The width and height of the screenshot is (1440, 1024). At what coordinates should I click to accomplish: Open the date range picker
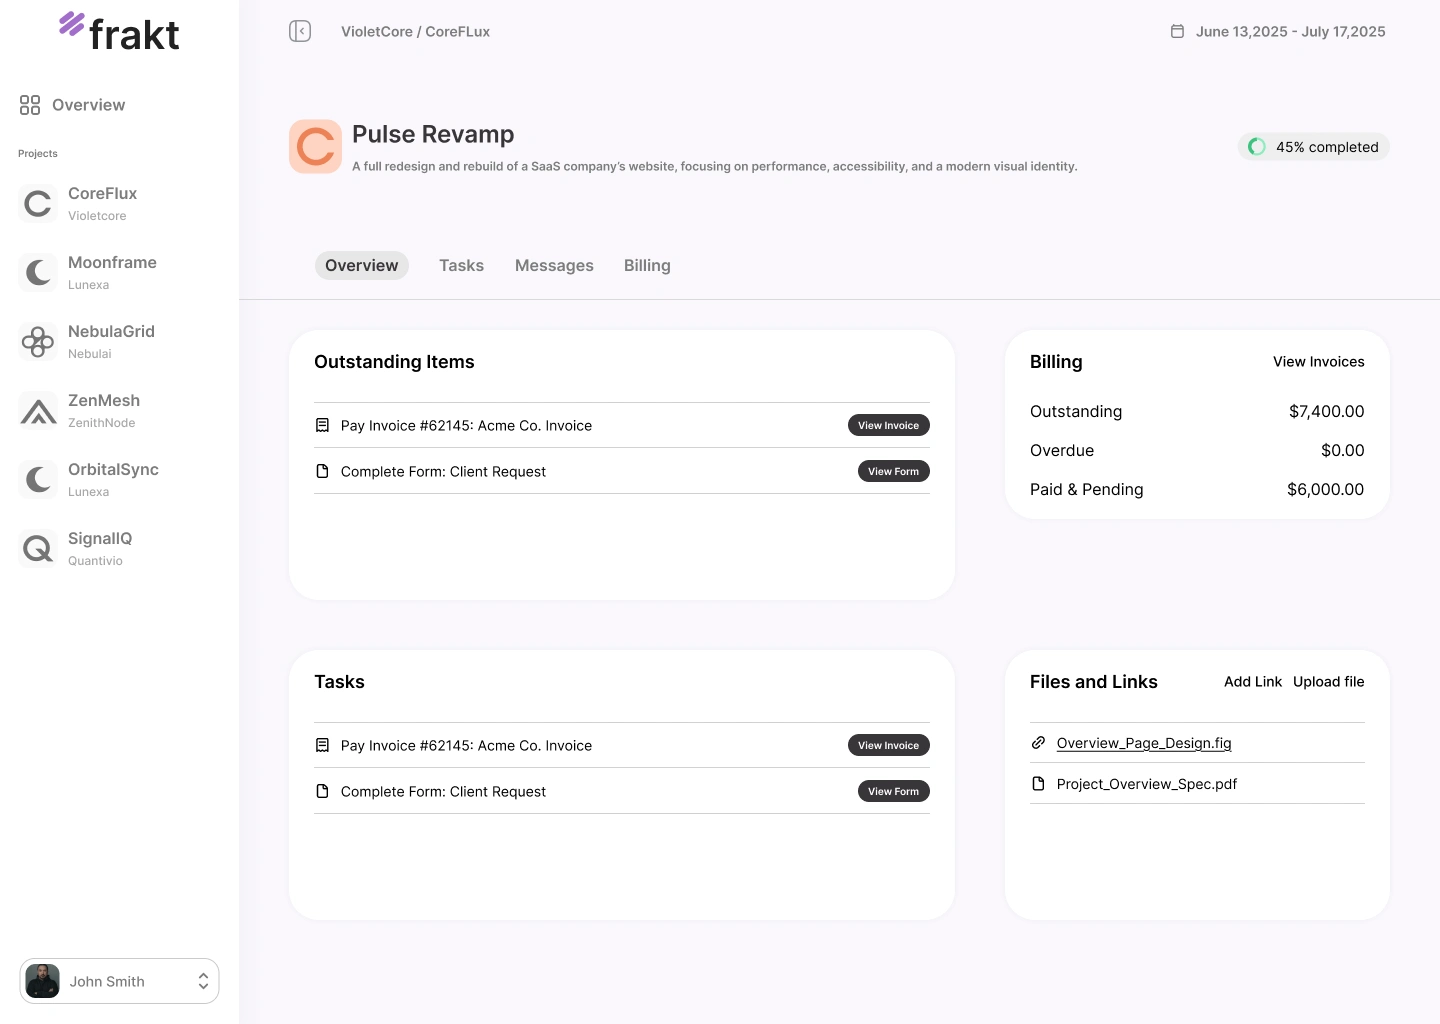tap(1290, 32)
